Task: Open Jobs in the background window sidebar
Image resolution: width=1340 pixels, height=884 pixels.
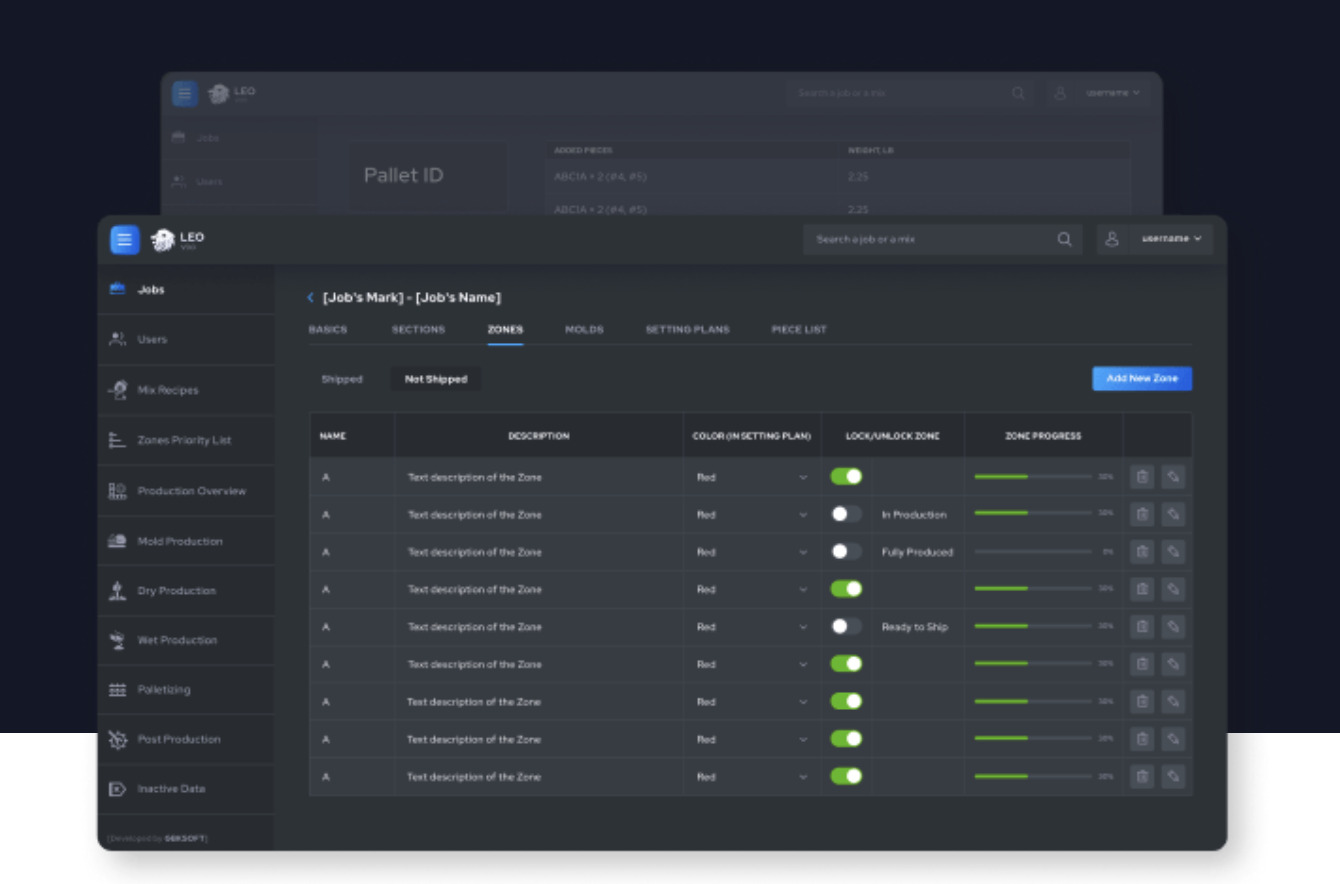Action: point(240,138)
